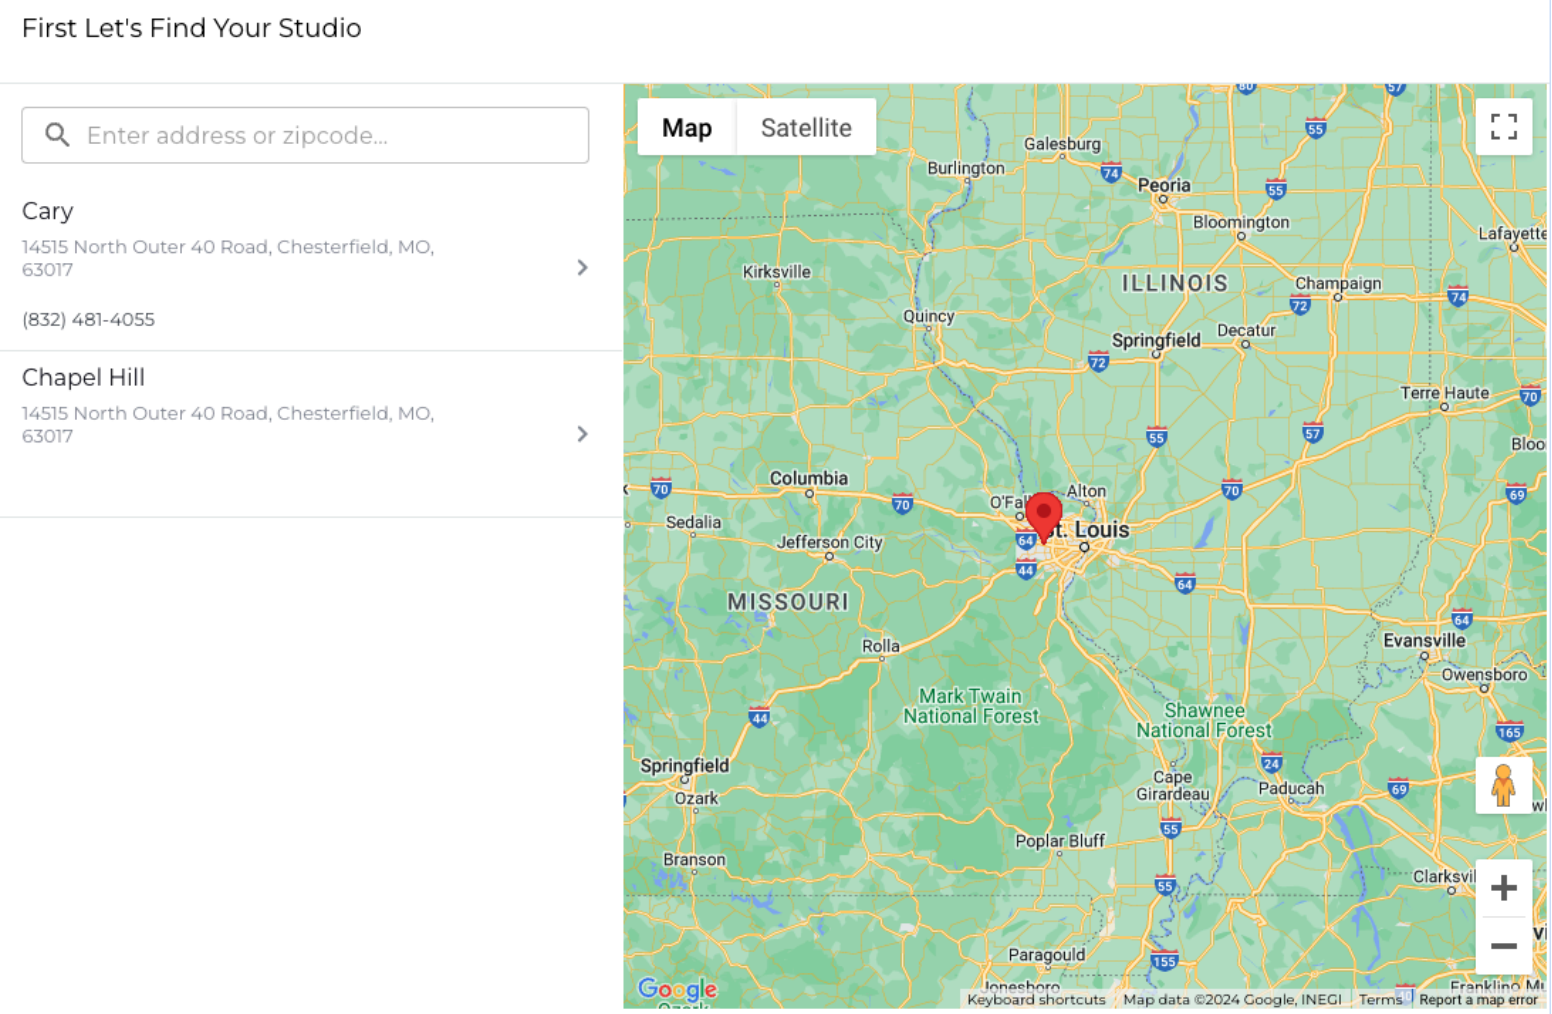Expand the Cary studio chevron
The image size is (1552, 1014).
click(582, 267)
